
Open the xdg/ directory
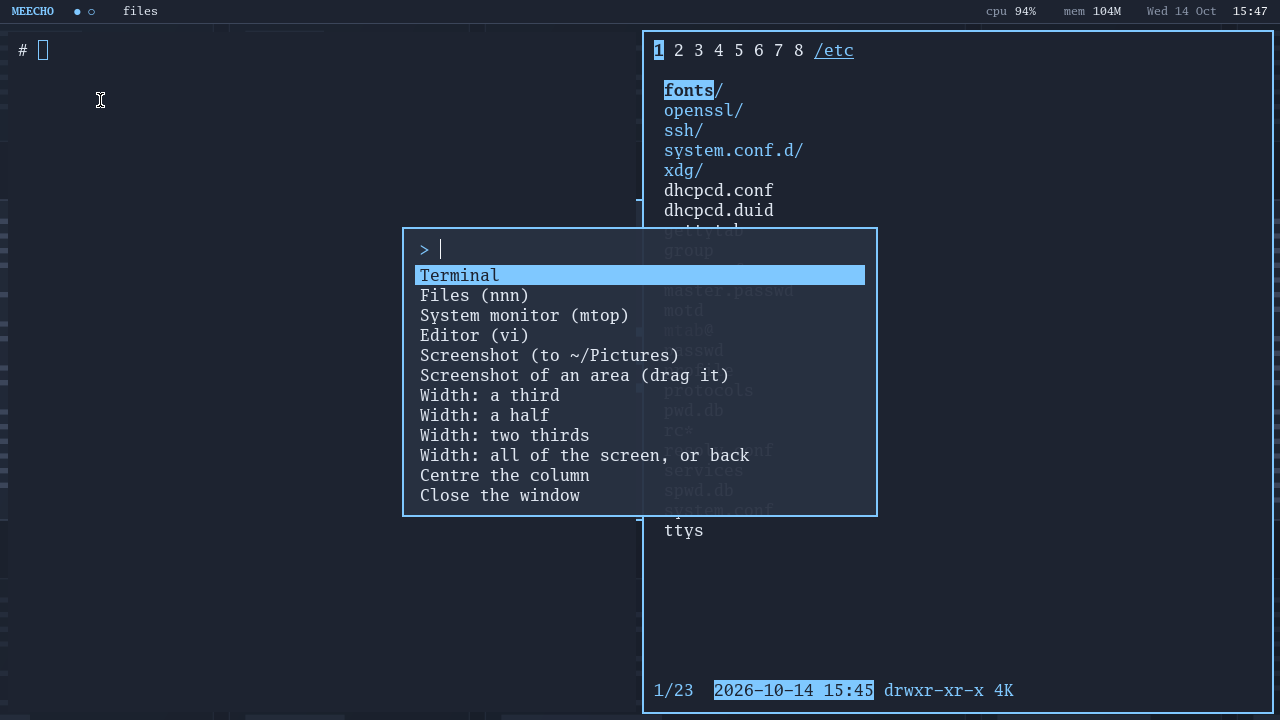[684, 171]
